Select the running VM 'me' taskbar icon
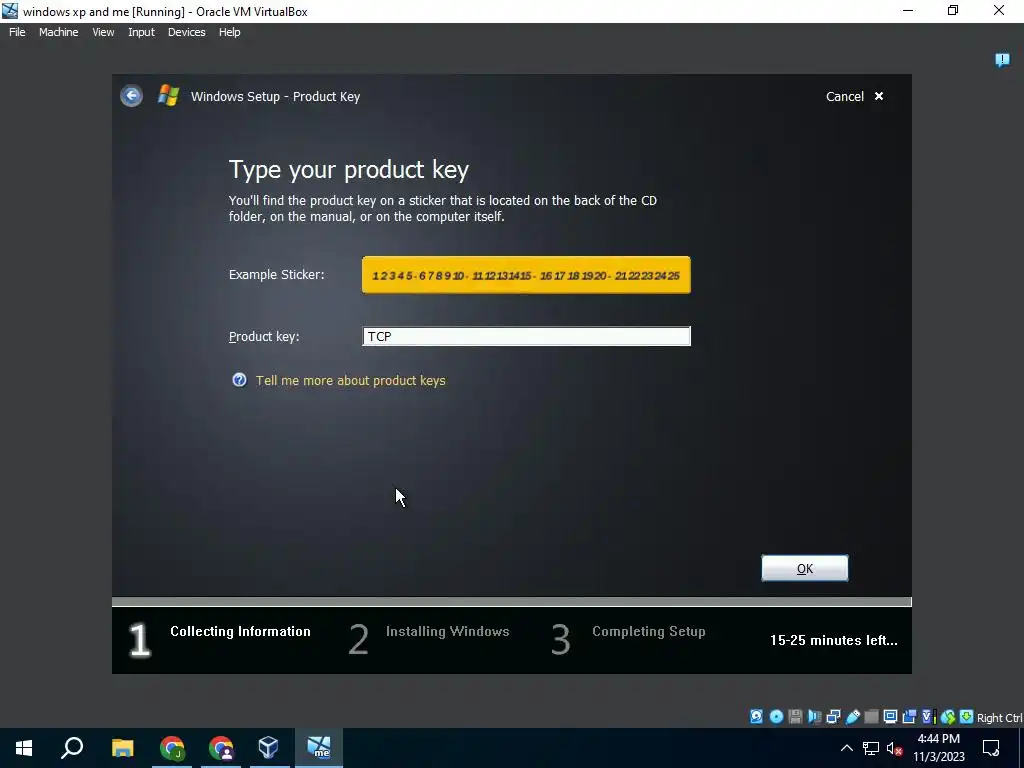 pyautogui.click(x=319, y=748)
